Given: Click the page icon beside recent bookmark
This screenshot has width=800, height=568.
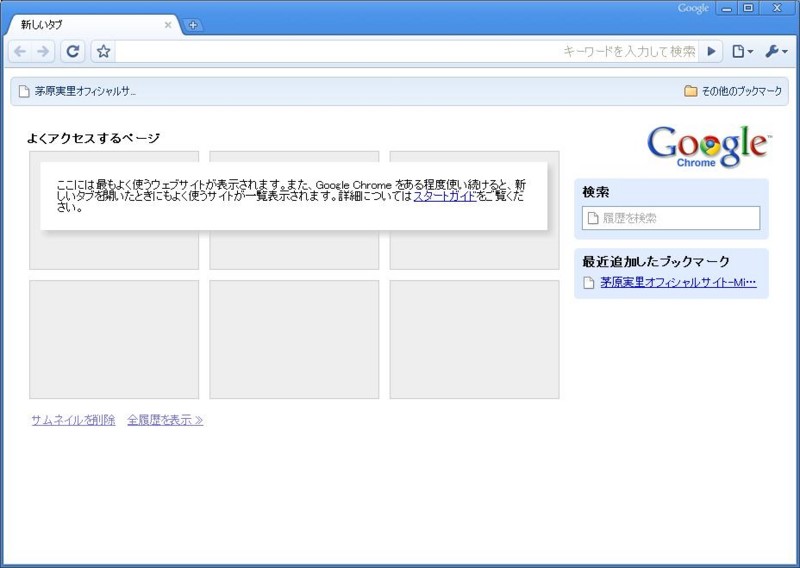Looking at the screenshot, I should point(589,283).
